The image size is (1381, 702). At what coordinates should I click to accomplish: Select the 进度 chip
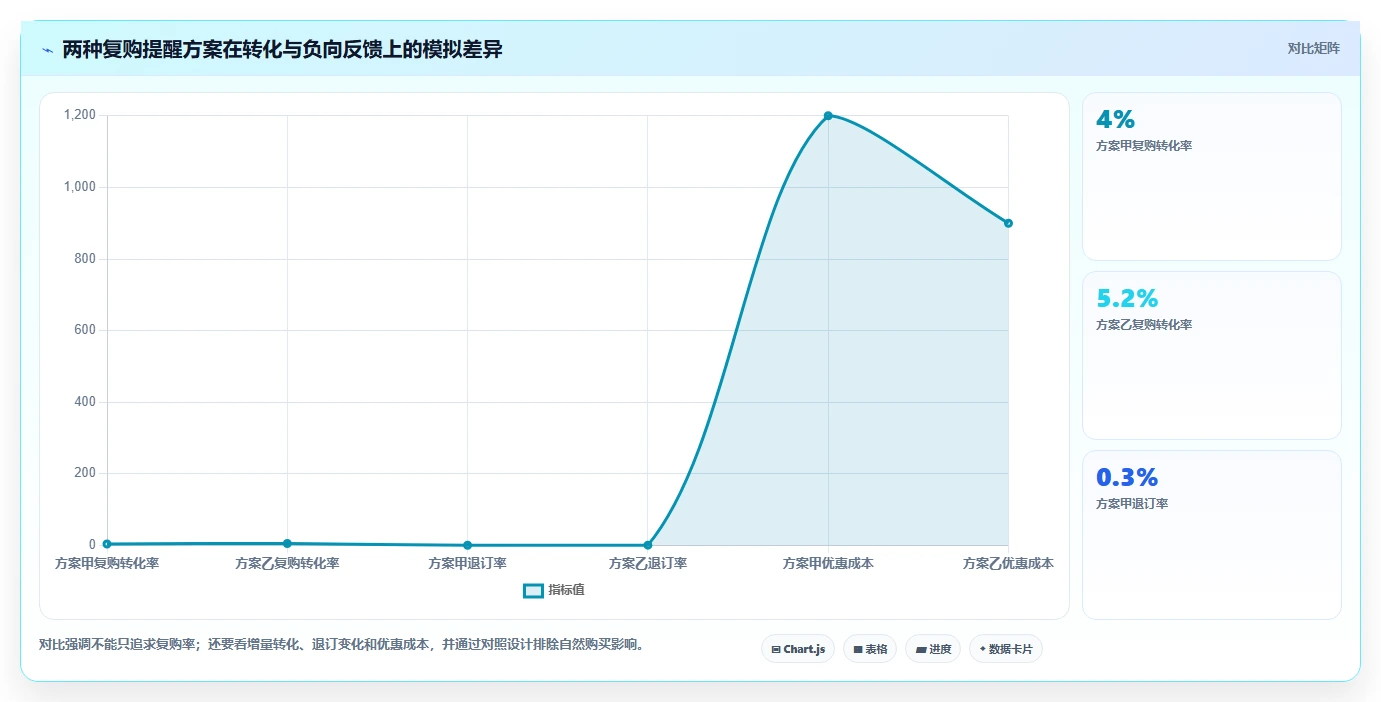(x=933, y=649)
